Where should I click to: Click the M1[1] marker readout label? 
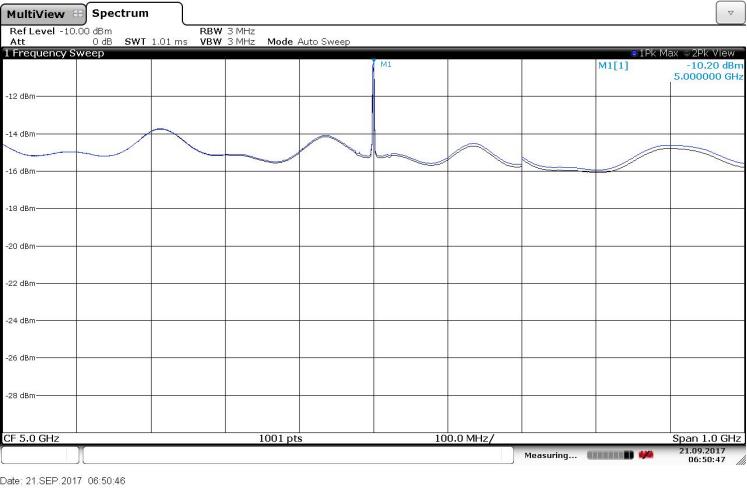pyautogui.click(x=613, y=66)
